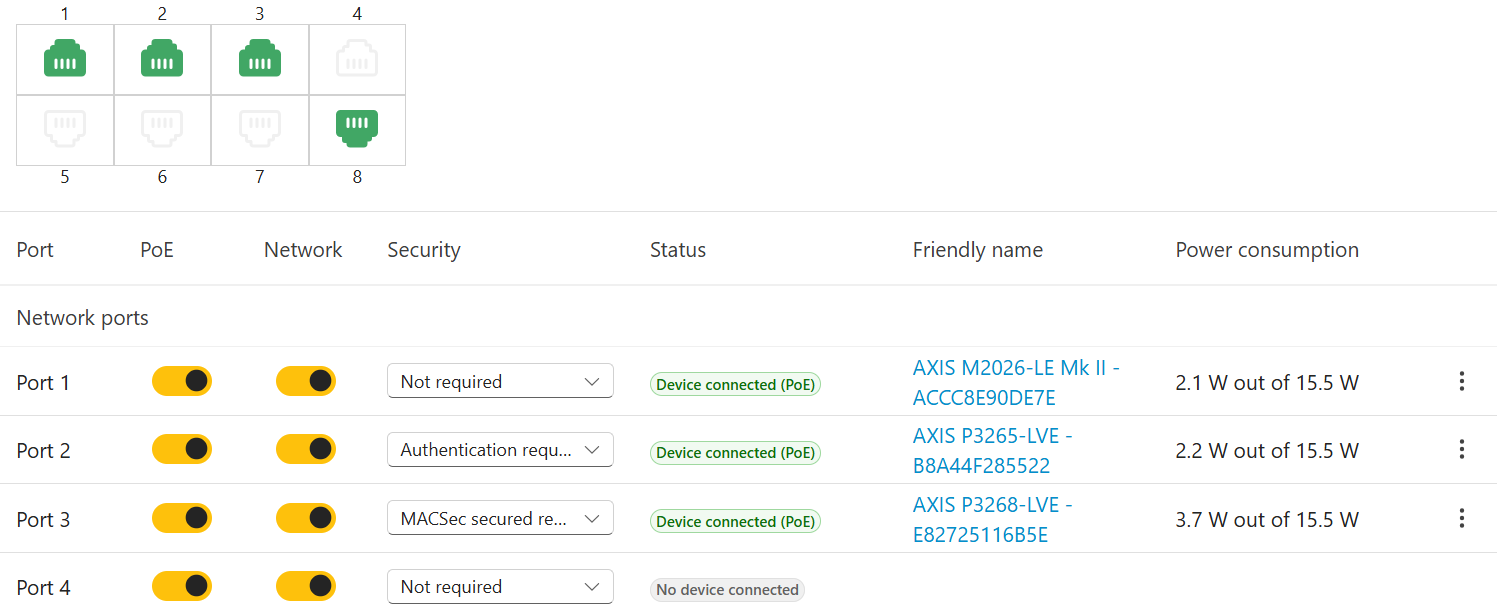Open Port 4 Security dropdown
1497x616 pixels.
click(x=500, y=586)
